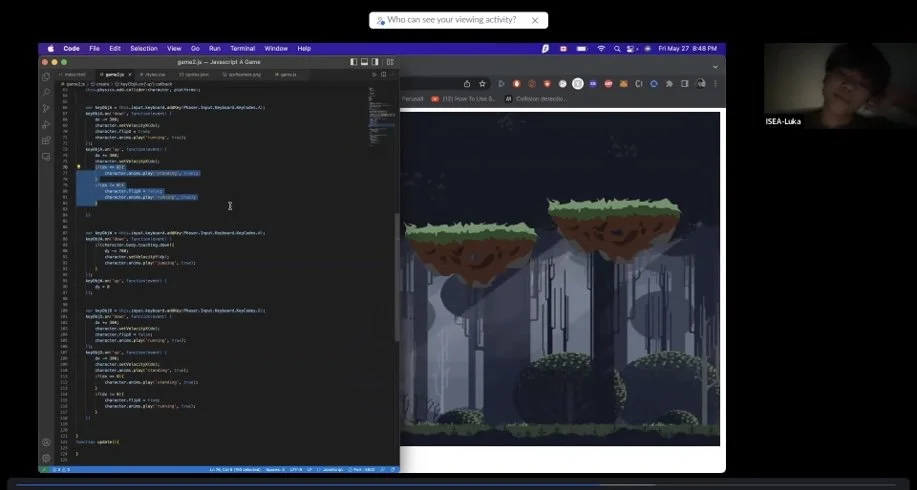The width and height of the screenshot is (917, 490).
Task: Open the View menu
Action: (x=174, y=49)
